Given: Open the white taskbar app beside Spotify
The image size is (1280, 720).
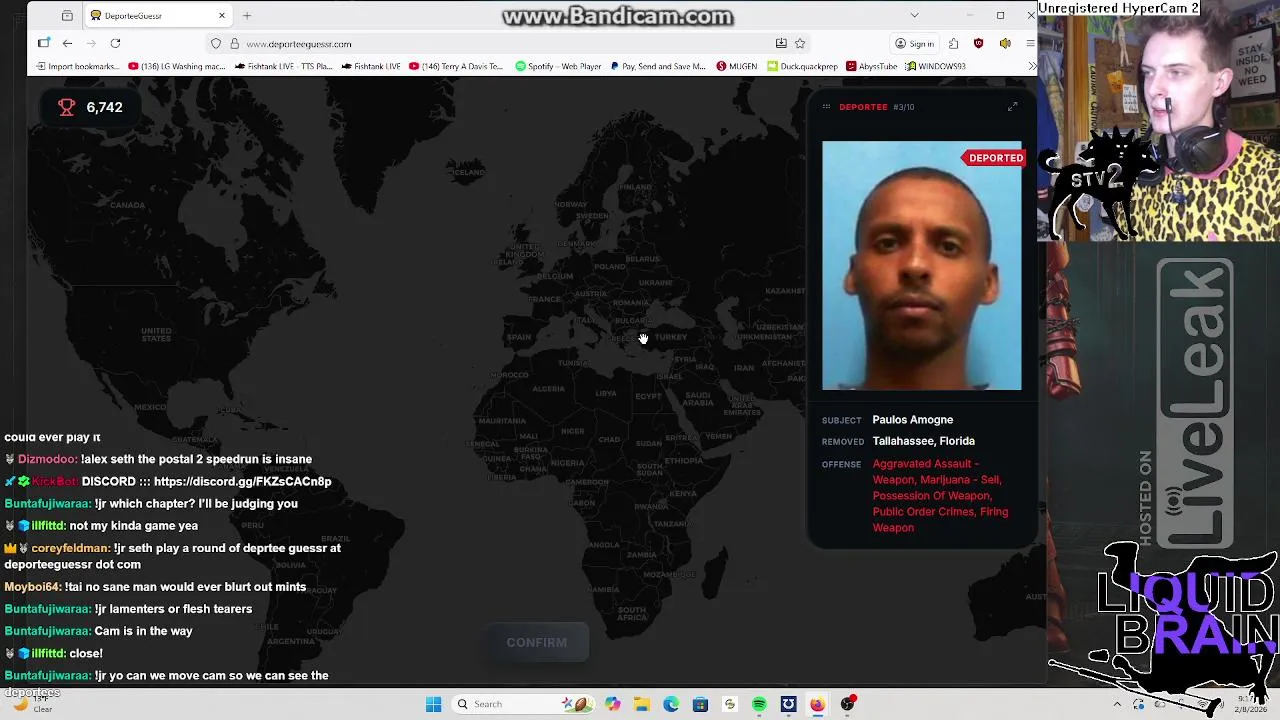Looking at the screenshot, I should click(729, 704).
